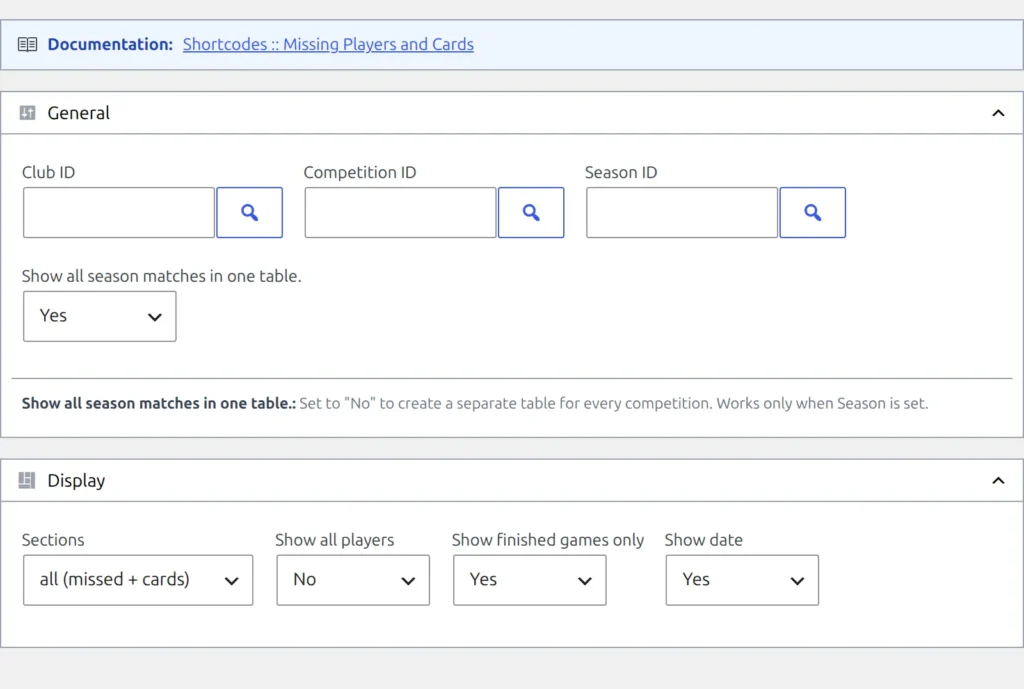Collapse the Display panel with its chevron

pos(998,481)
